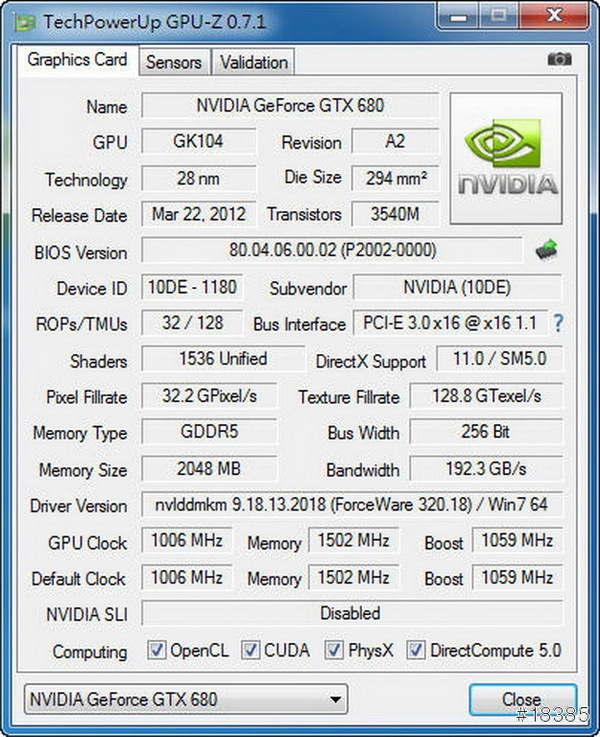This screenshot has width=600, height=737.
Task: Click the Computing label text
Action: (x=90, y=652)
